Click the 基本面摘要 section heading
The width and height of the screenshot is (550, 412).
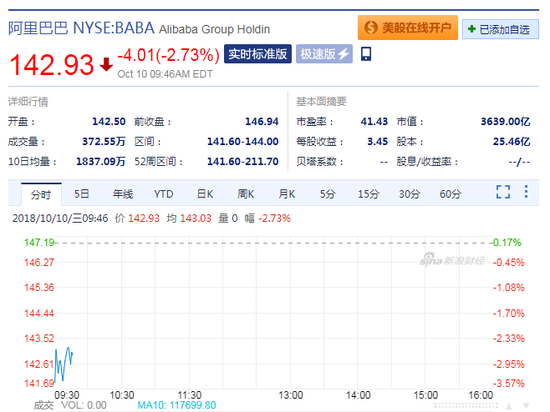pyautogui.click(x=321, y=101)
